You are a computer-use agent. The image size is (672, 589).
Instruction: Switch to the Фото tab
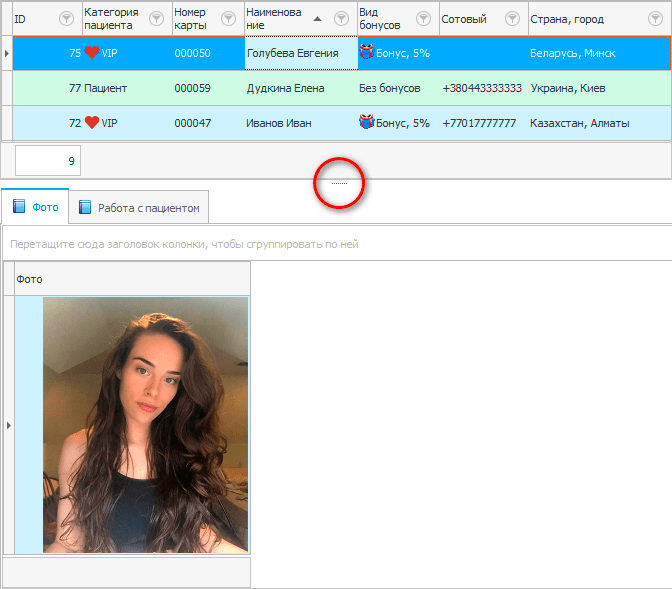[35, 208]
